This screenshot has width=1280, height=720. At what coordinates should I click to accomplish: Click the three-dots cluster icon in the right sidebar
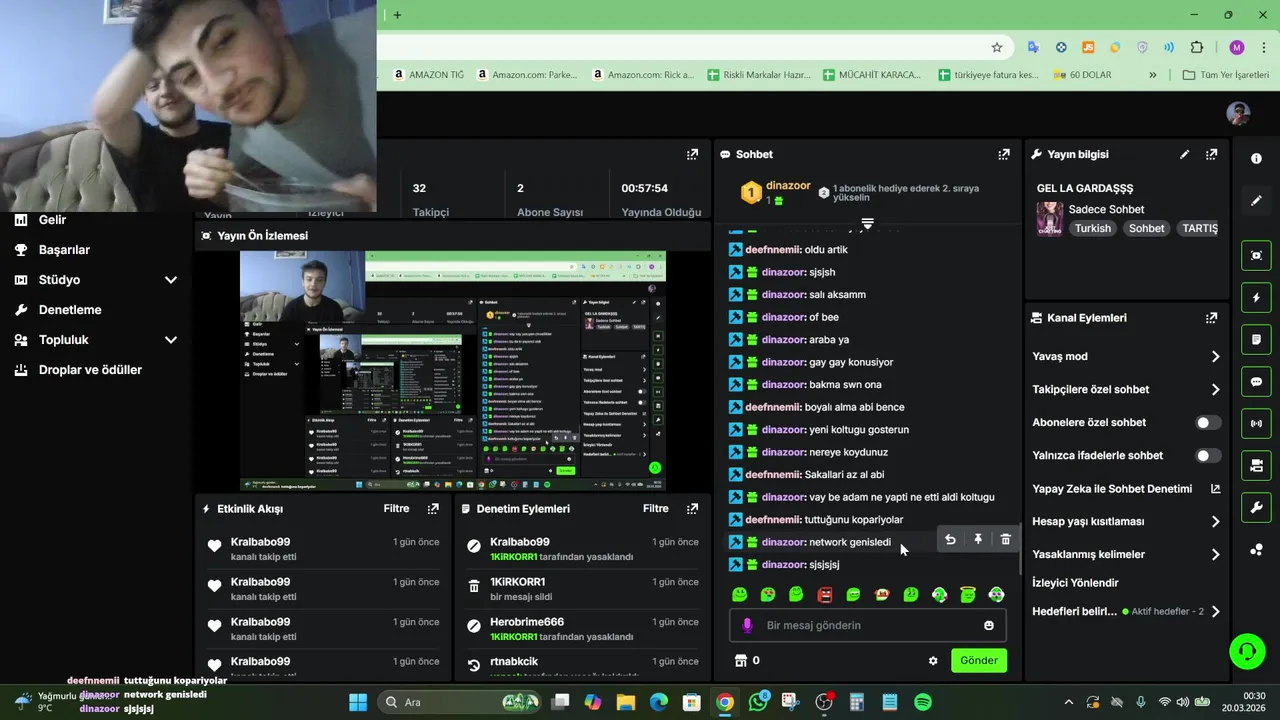(1256, 549)
